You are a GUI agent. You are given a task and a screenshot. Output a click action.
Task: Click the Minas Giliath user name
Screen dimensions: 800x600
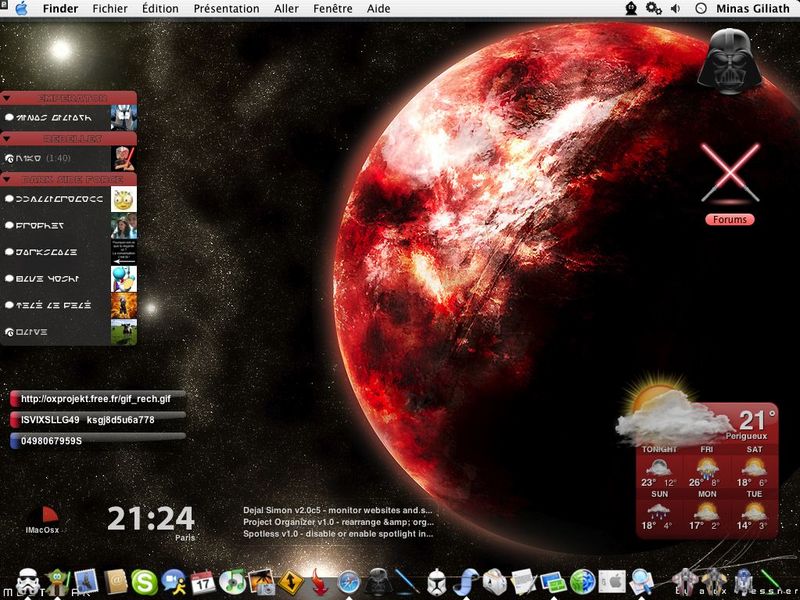[753, 9]
